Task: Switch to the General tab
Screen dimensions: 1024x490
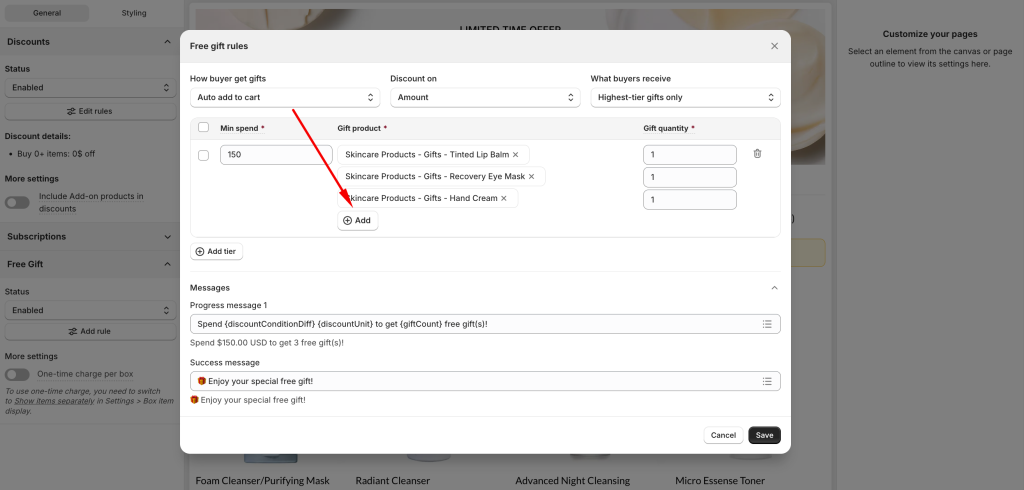Action: click(x=46, y=13)
